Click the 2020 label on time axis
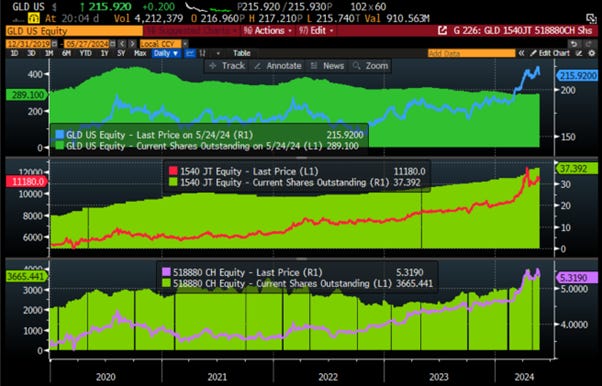The image size is (602, 386). coord(106,377)
